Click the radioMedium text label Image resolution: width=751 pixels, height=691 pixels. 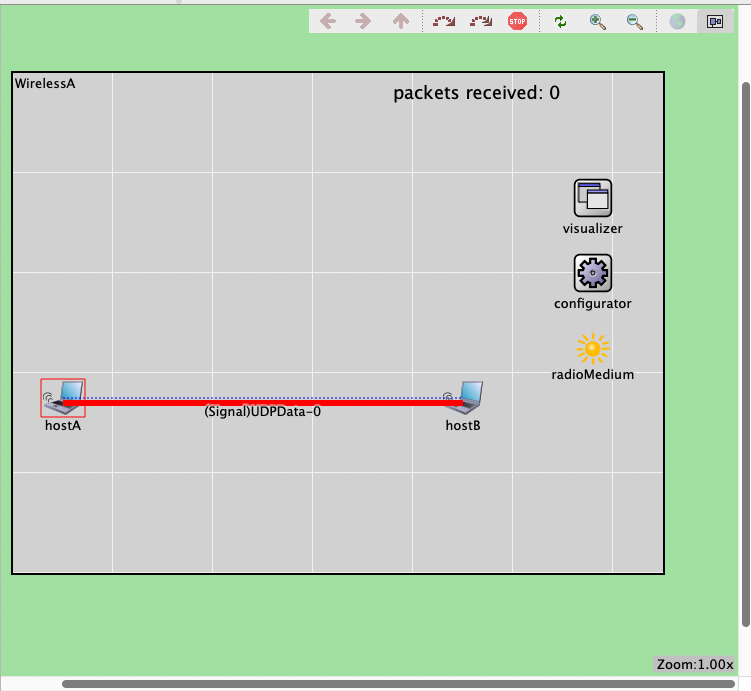593,374
